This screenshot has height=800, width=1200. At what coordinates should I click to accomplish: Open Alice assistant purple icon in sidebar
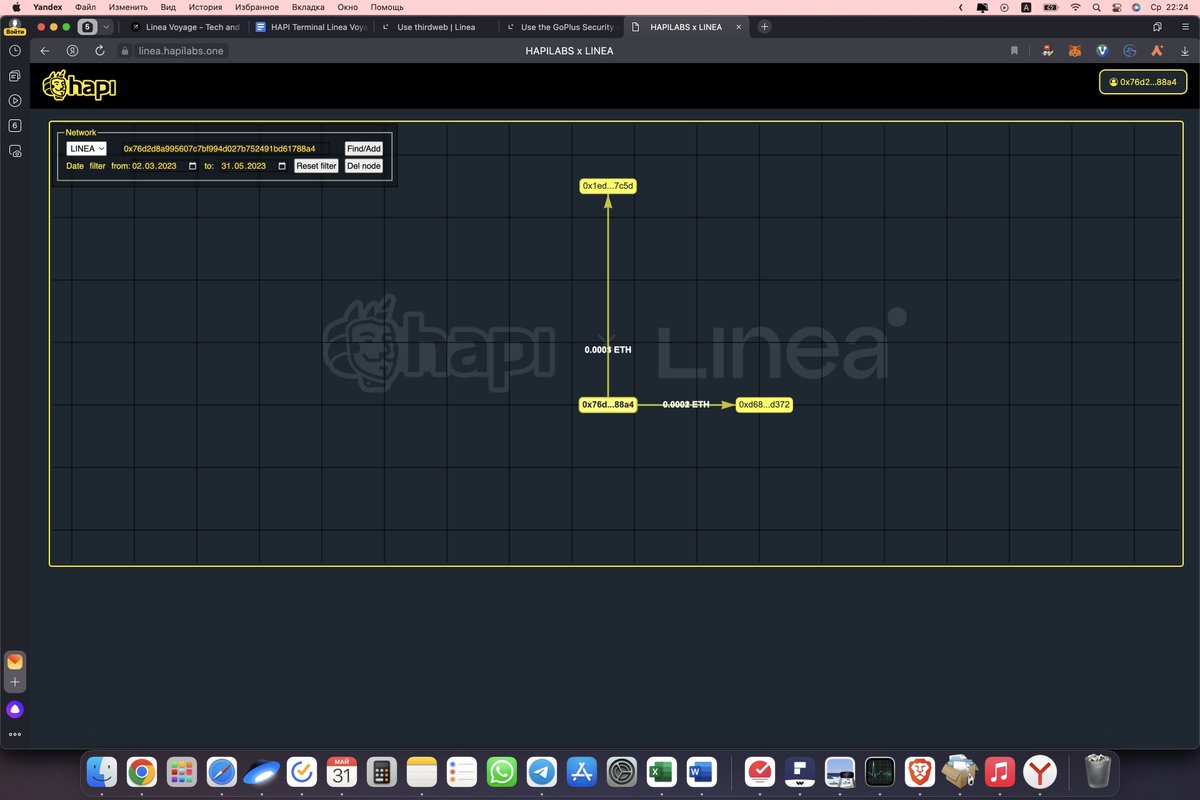point(15,709)
